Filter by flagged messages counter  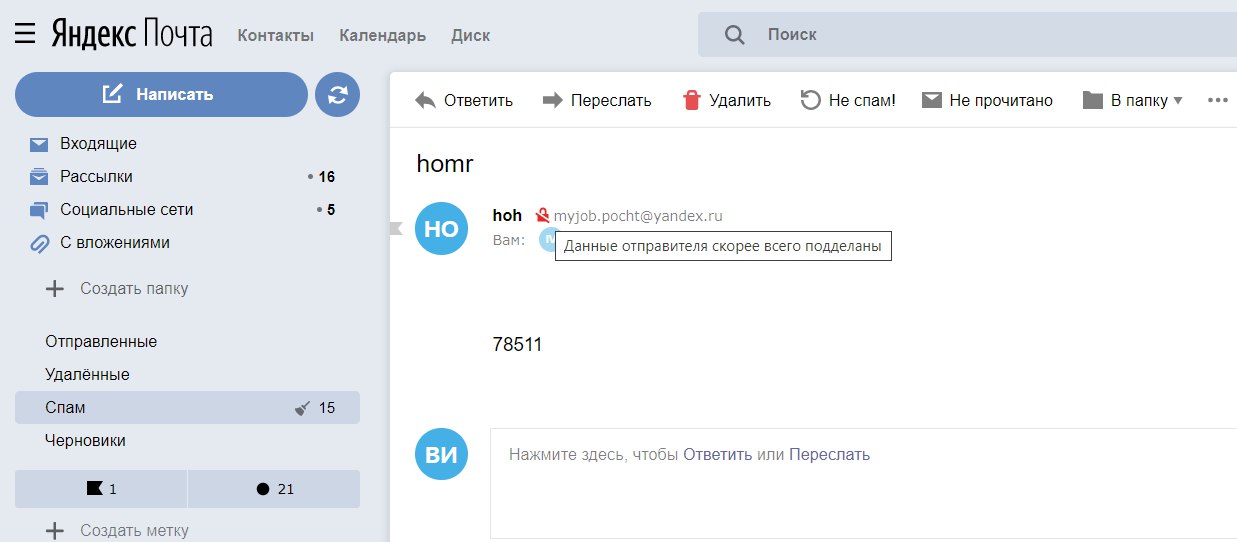click(101, 489)
